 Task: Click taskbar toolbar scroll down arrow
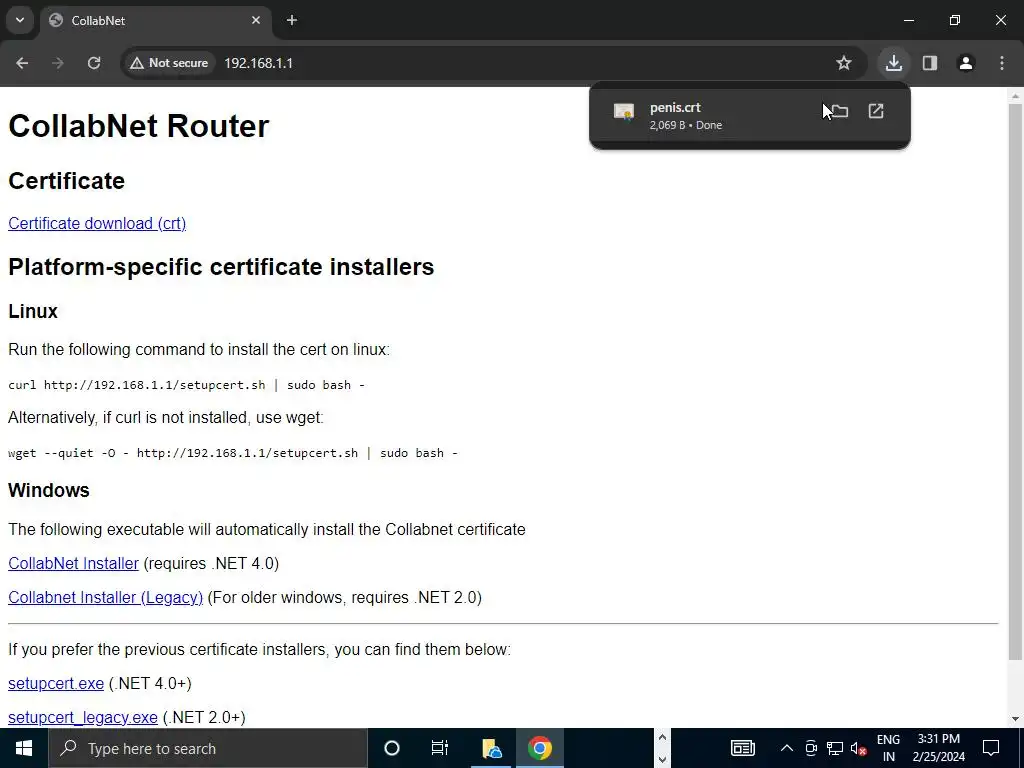(662, 759)
